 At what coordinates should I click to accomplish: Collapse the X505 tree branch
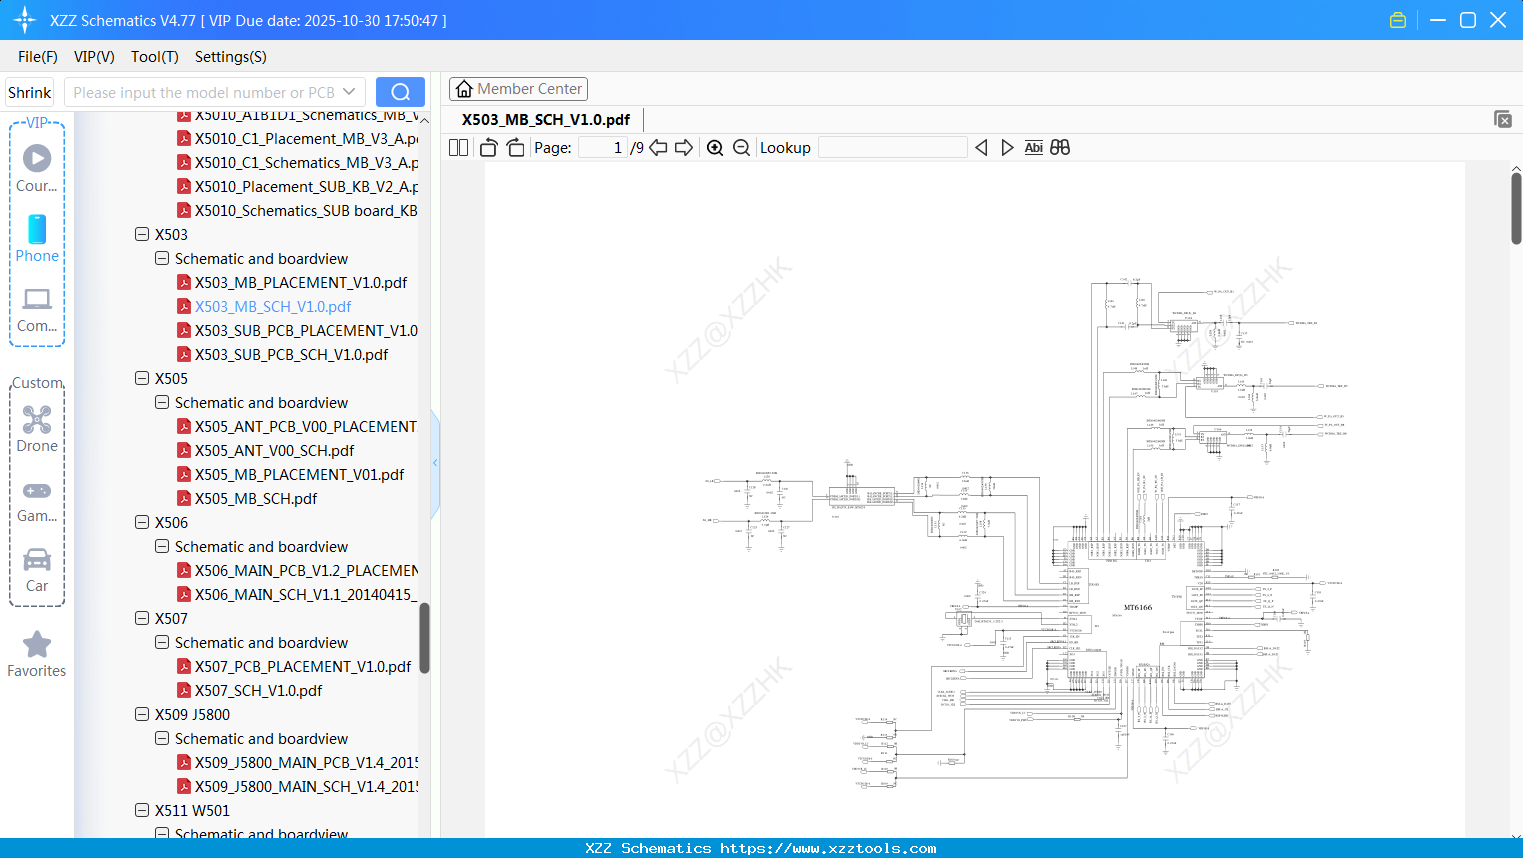tap(142, 378)
